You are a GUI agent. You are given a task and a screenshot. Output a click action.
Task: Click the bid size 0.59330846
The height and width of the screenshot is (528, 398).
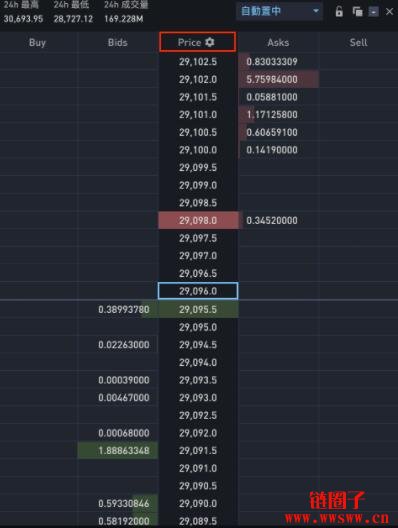point(124,503)
